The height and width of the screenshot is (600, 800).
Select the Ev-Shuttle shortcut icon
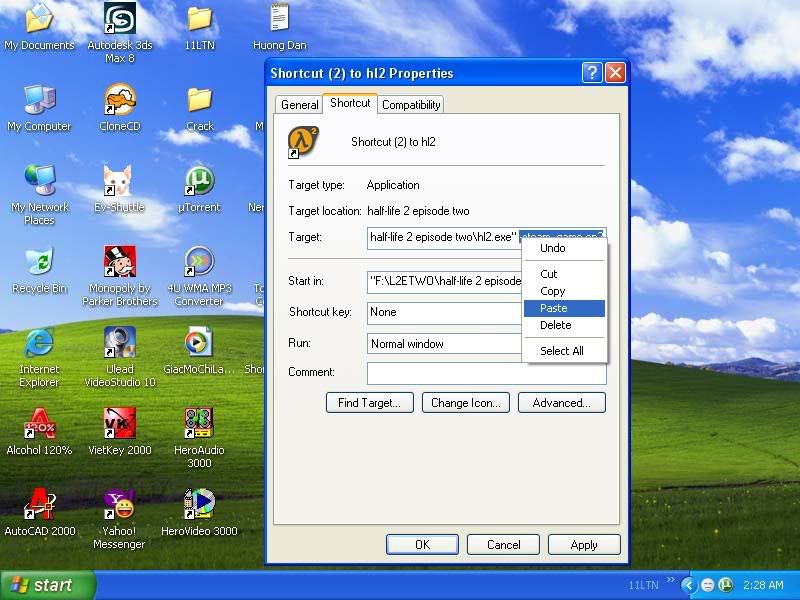click(119, 189)
